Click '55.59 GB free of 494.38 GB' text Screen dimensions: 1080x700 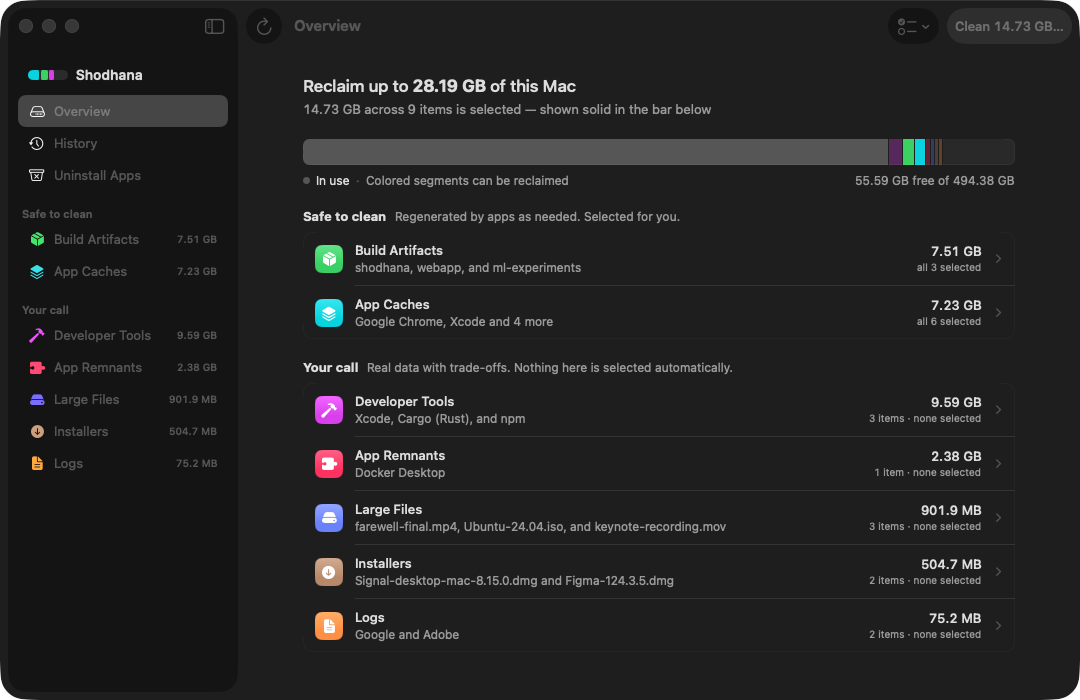[935, 181]
